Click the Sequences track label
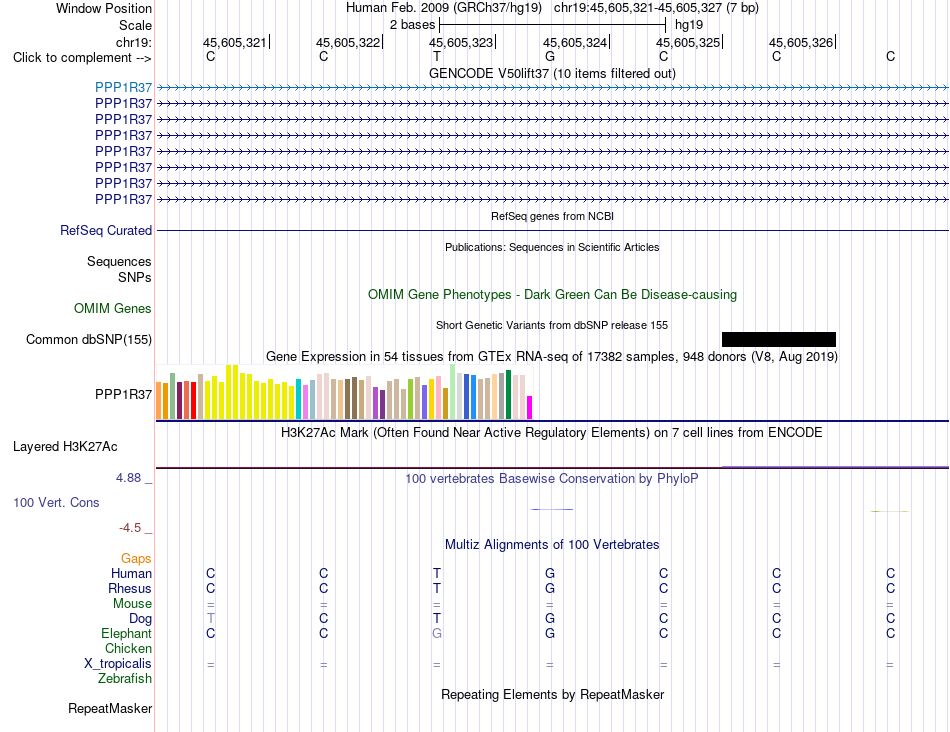This screenshot has height=732, width=950. coord(119,261)
